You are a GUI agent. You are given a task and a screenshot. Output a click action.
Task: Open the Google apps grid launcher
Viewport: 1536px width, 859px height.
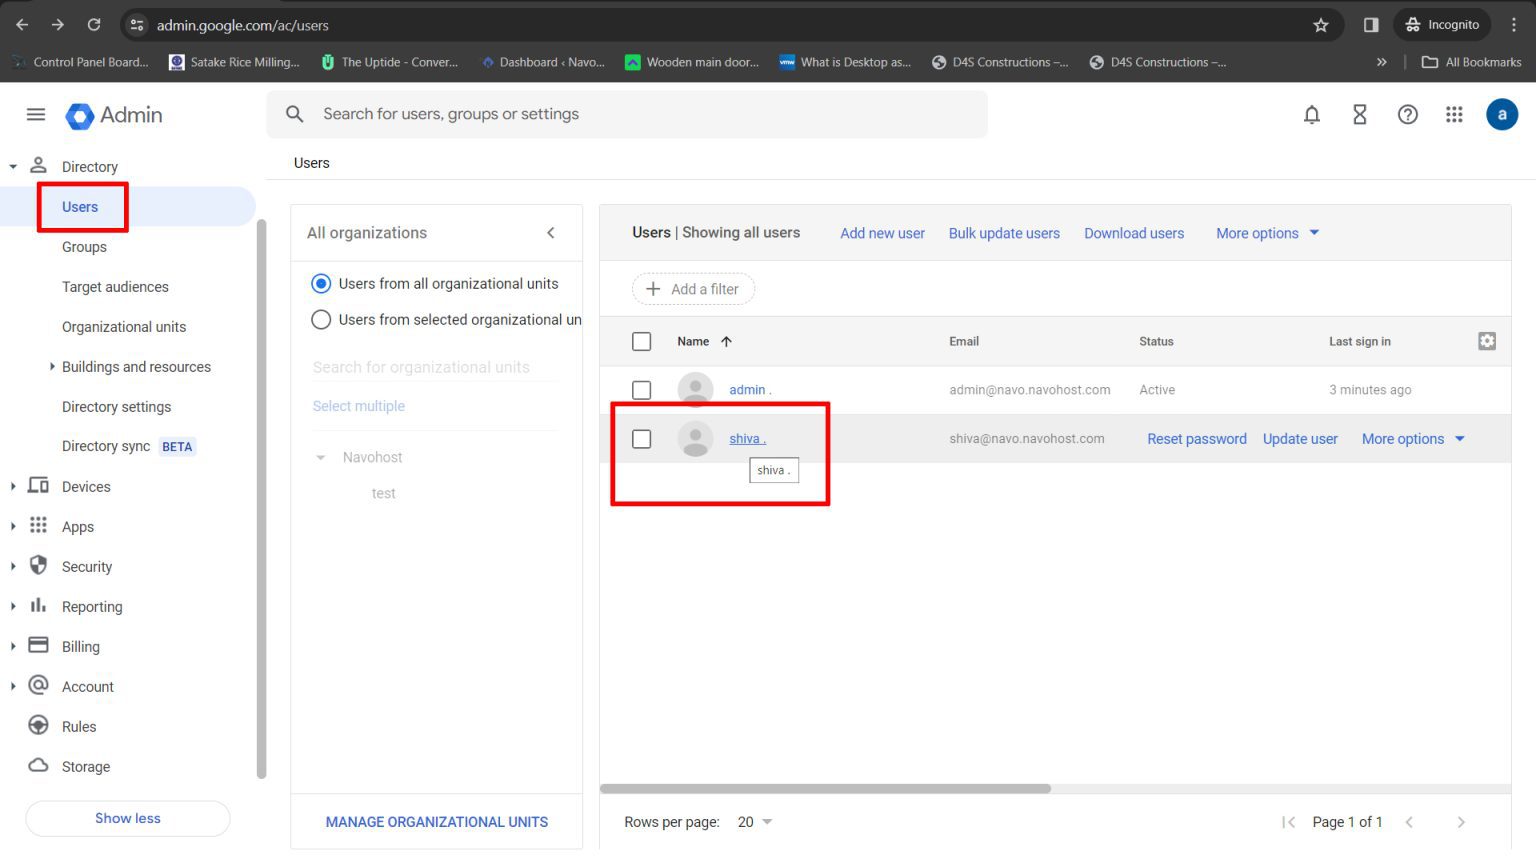1454,114
